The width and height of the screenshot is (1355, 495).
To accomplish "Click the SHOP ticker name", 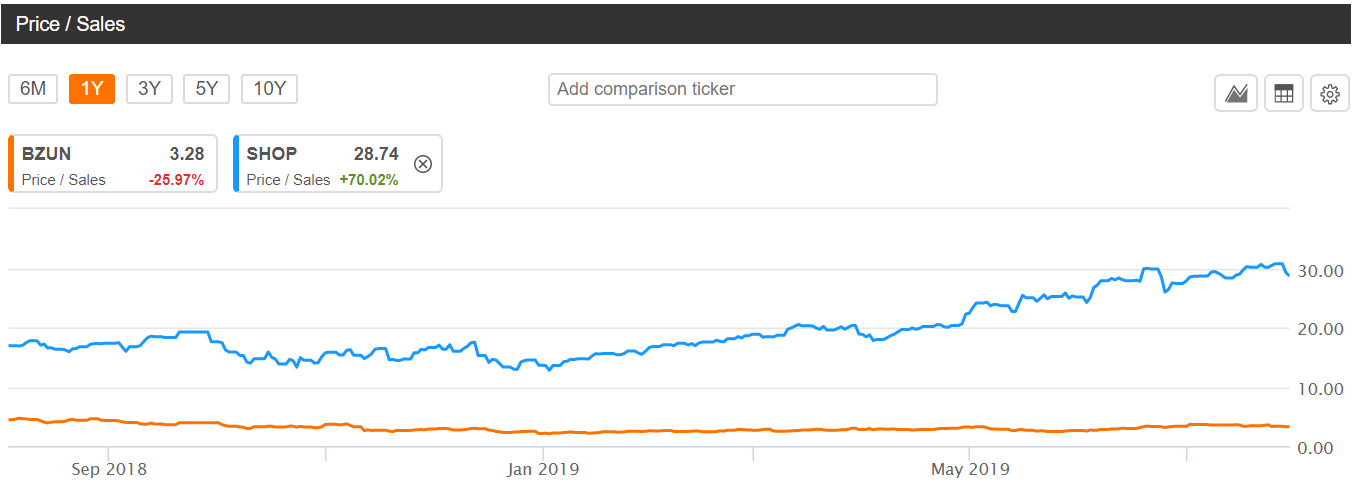I will pos(271,154).
